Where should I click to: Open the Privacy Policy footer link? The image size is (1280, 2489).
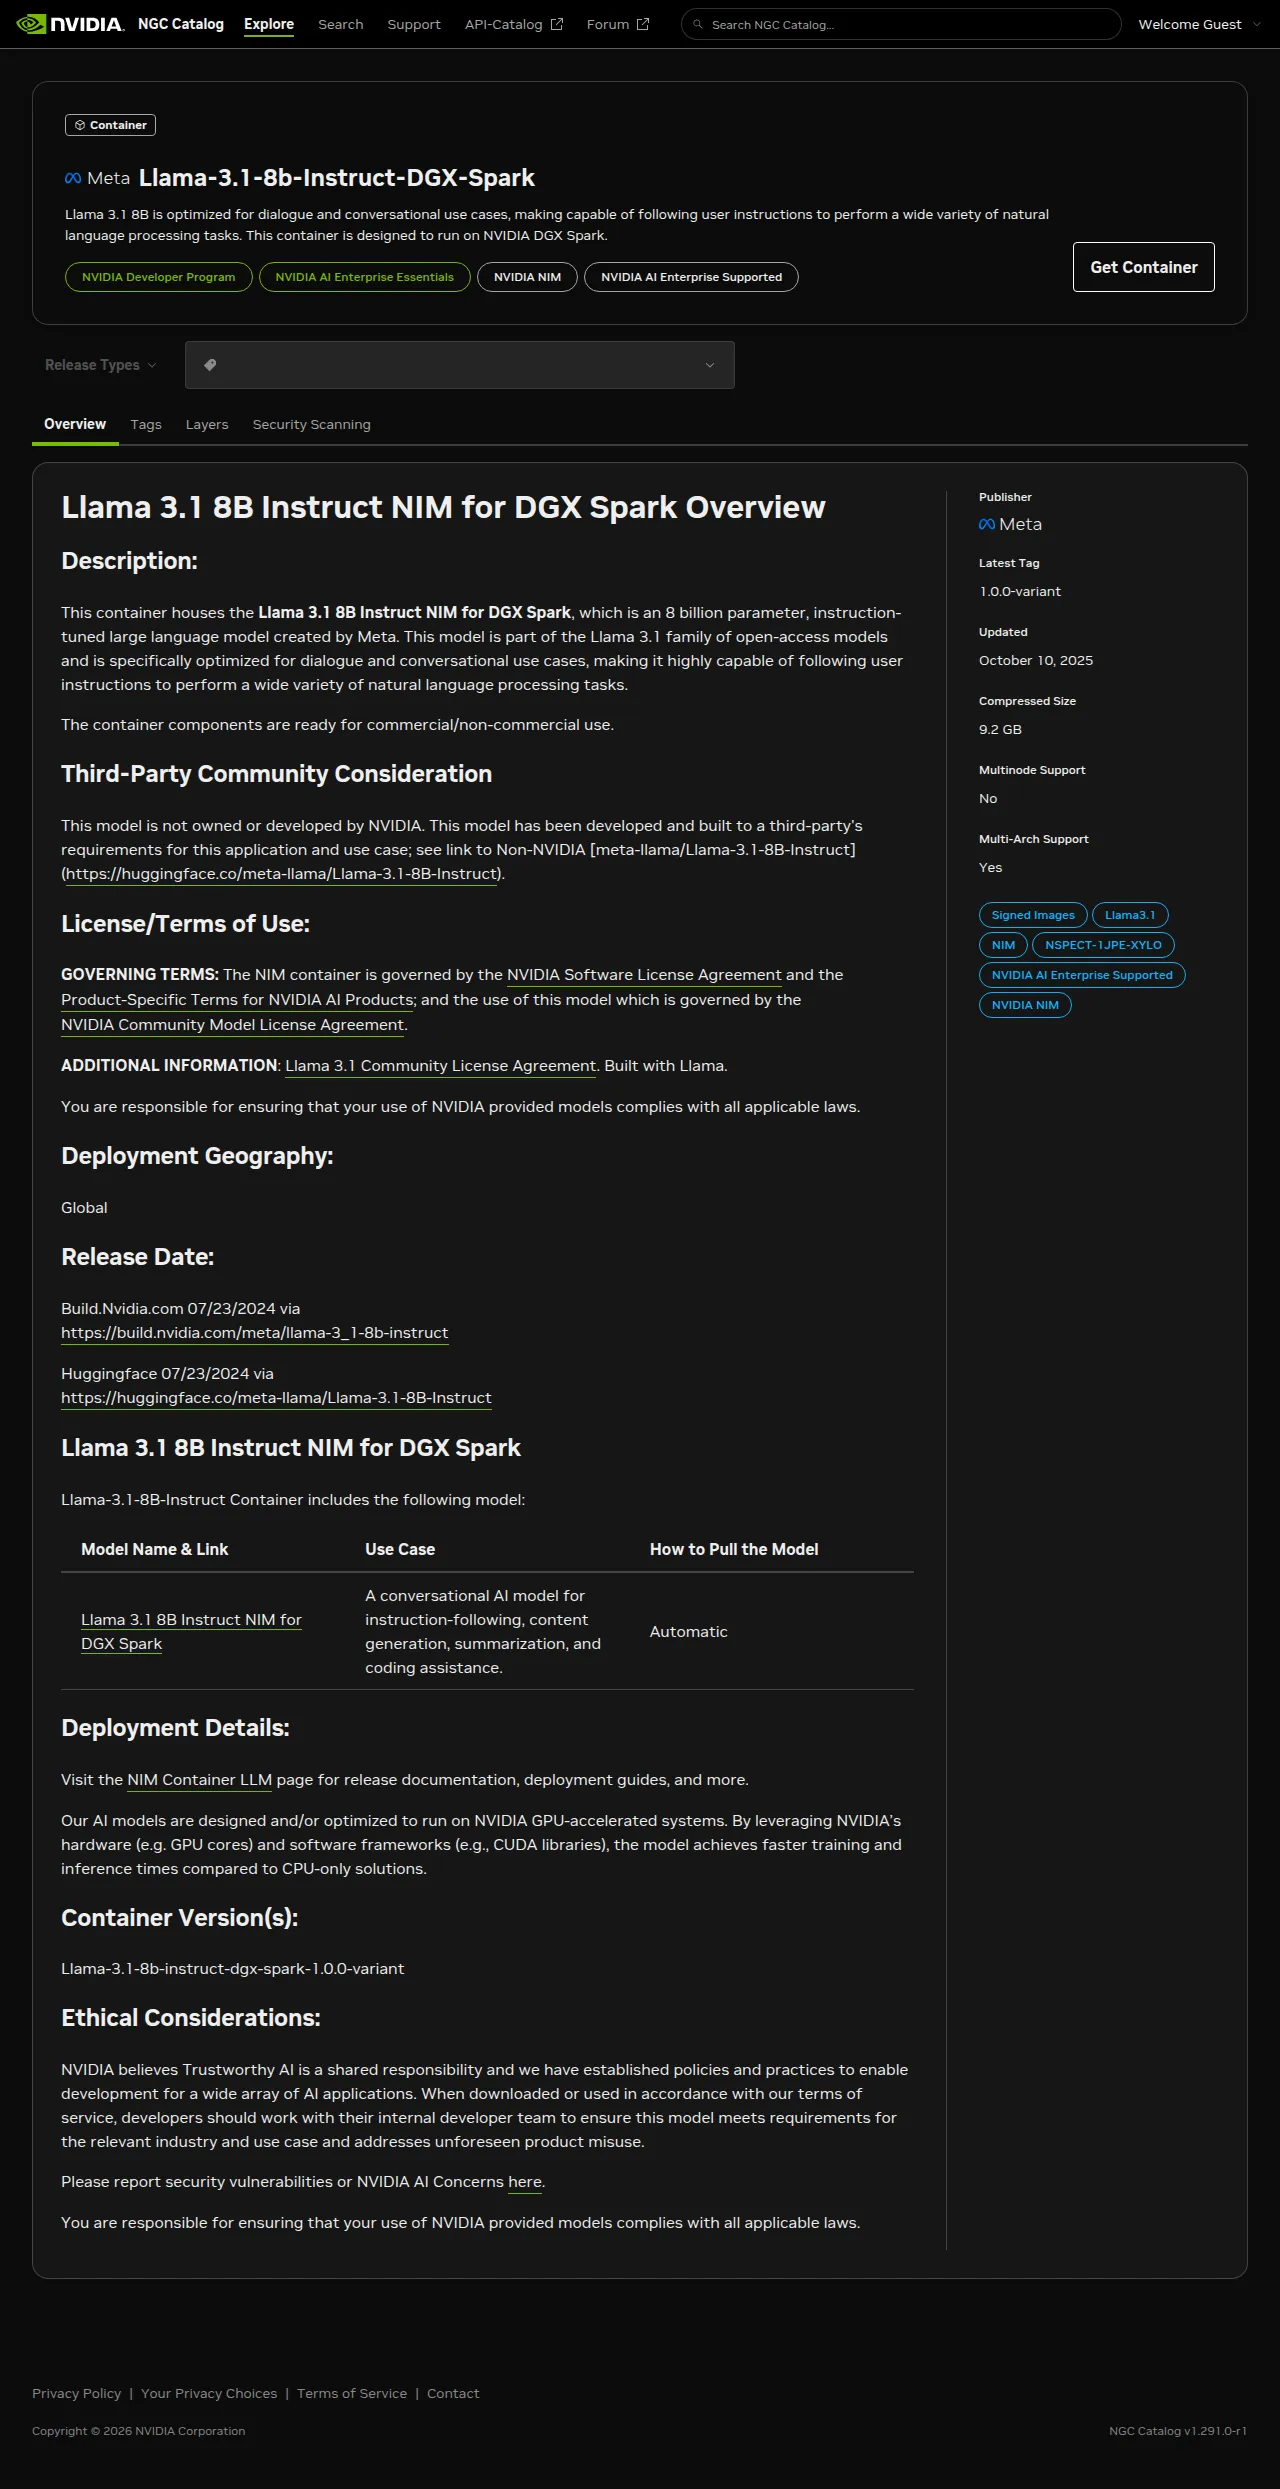coord(76,2393)
